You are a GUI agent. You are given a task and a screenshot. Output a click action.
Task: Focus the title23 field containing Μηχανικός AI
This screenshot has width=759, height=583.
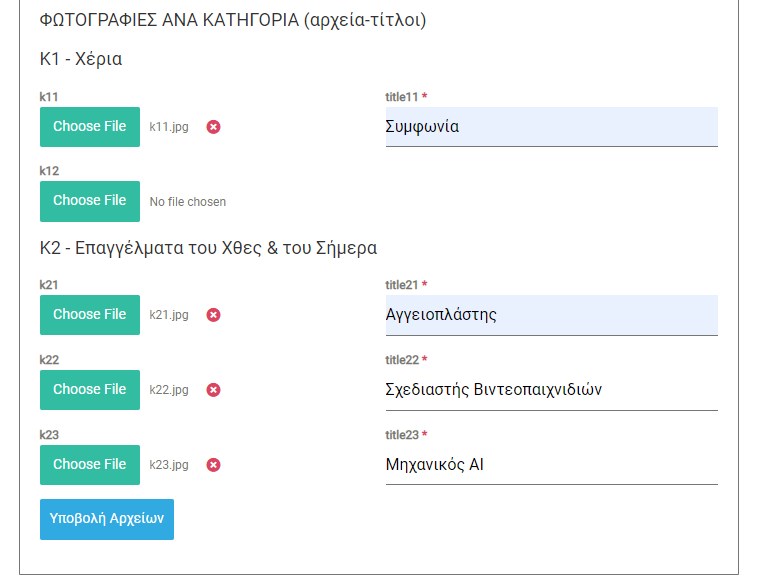[x=551, y=465]
